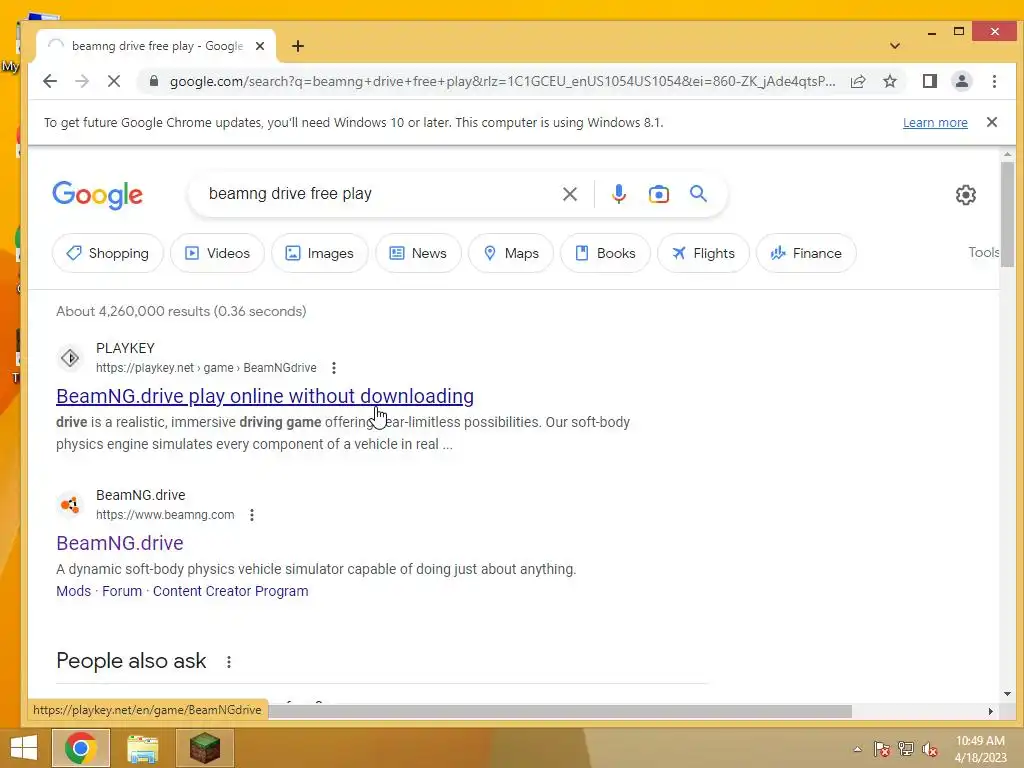Image resolution: width=1024 pixels, height=768 pixels.
Task: Click the scroll down arrow
Action: coord(1007,694)
